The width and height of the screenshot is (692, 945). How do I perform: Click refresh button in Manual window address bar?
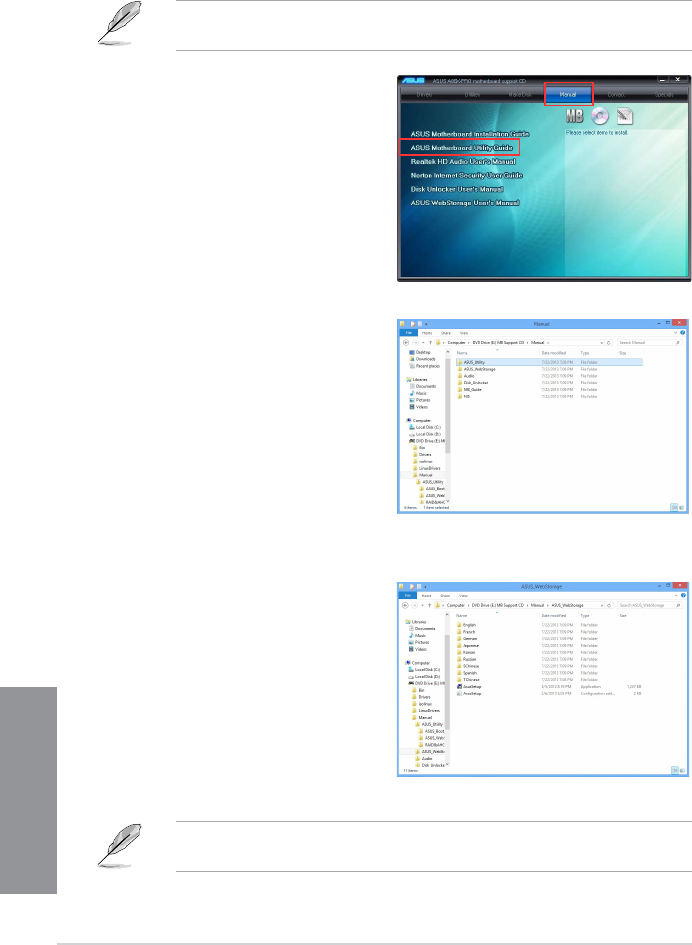(x=610, y=342)
